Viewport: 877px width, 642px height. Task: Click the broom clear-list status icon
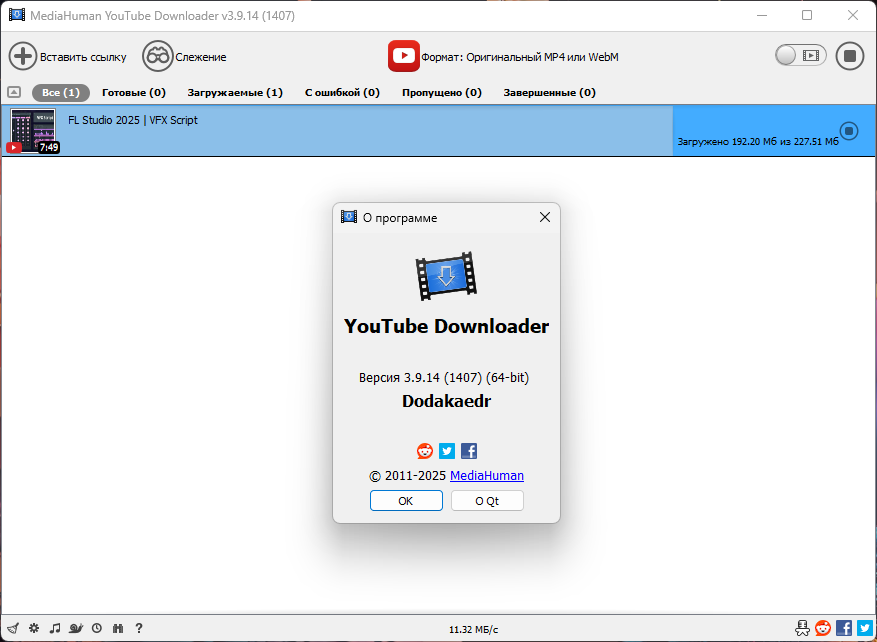pyautogui.click(x=13, y=628)
